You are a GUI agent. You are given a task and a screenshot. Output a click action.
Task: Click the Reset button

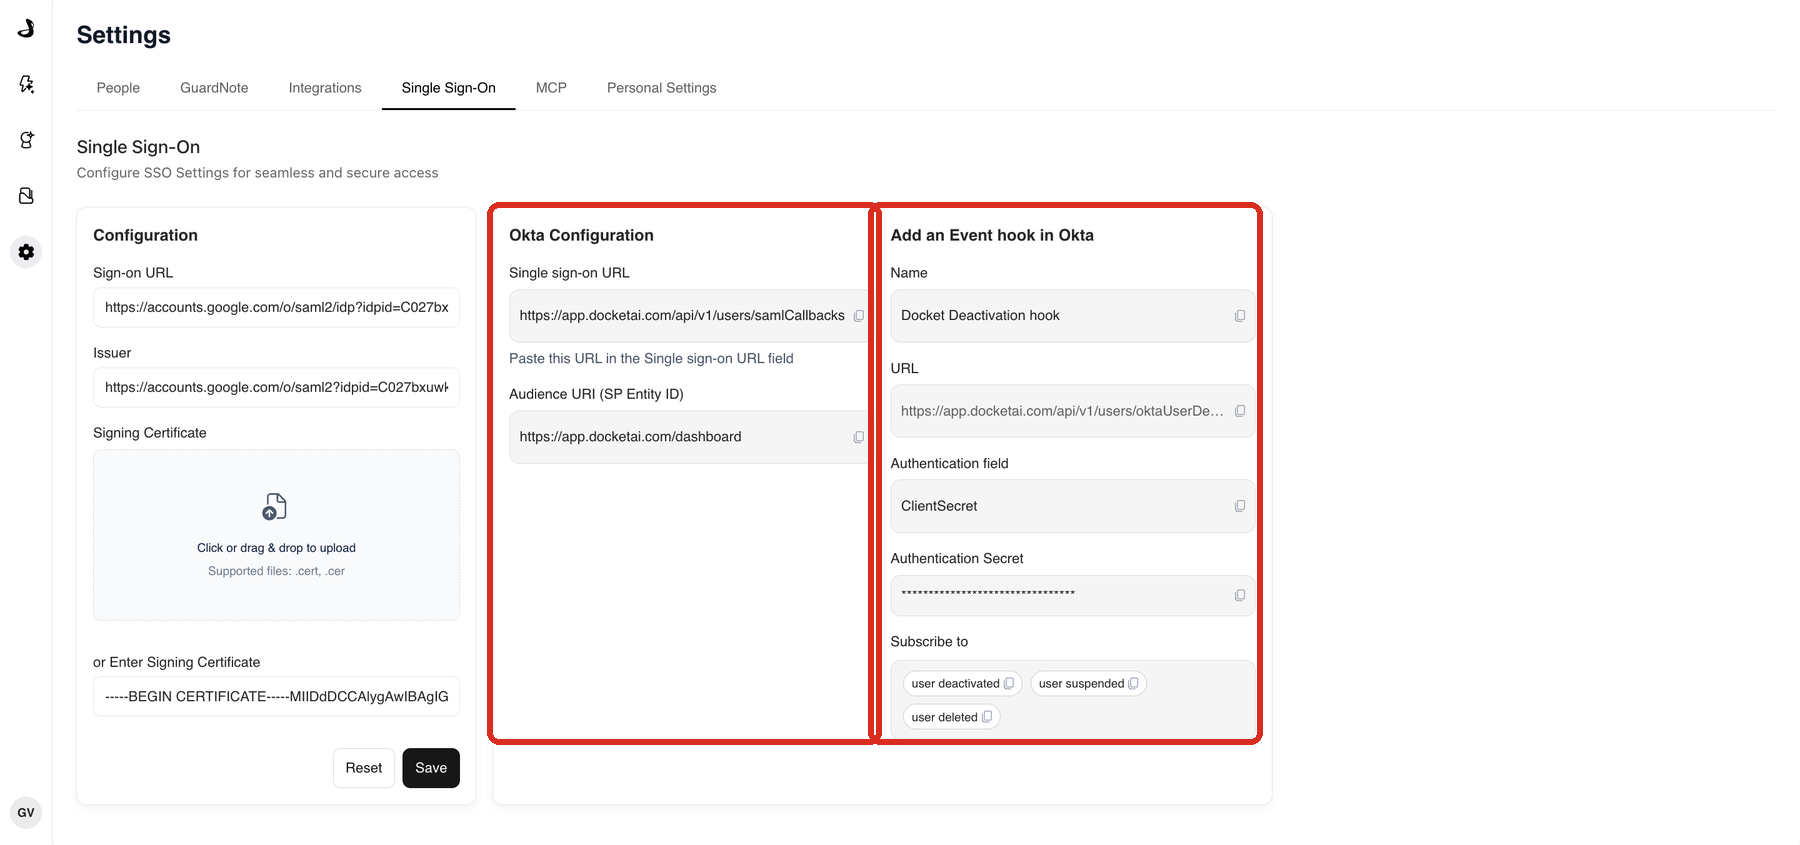click(x=364, y=768)
